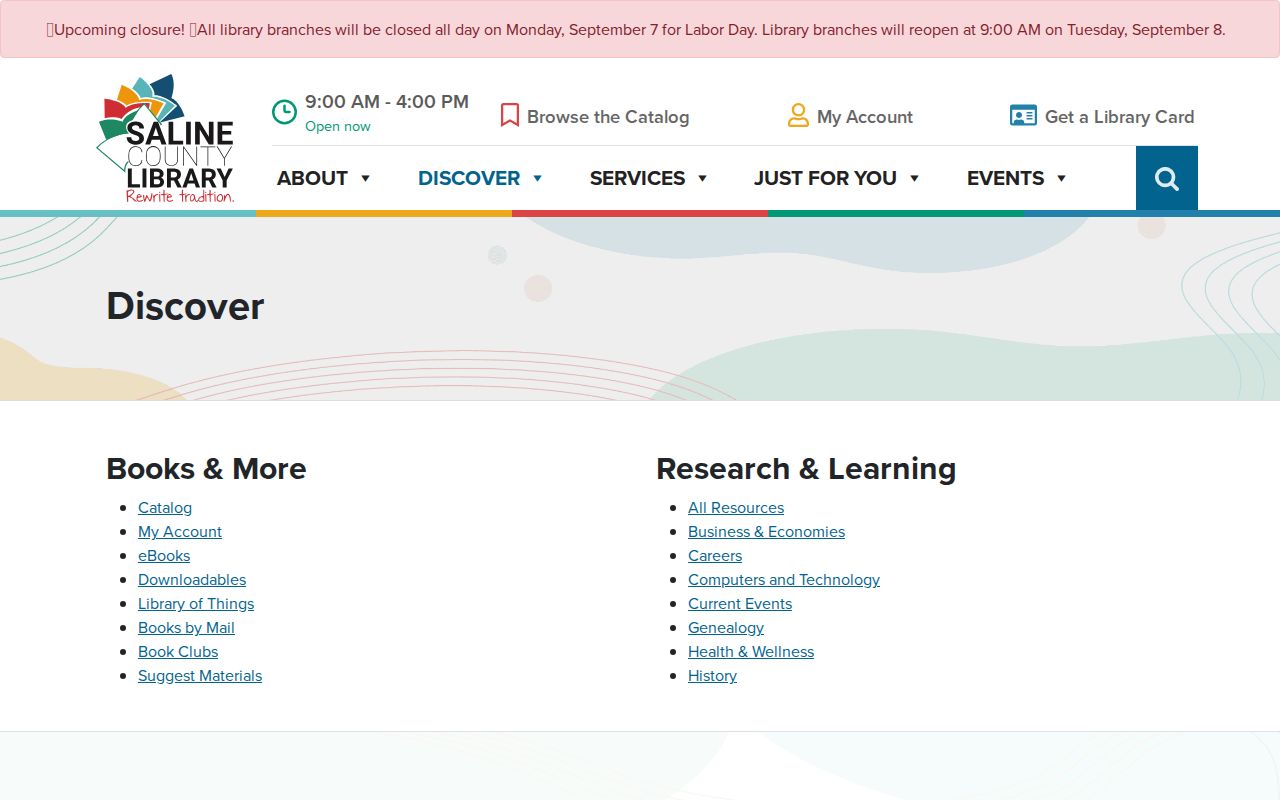Open the History link
1280x800 pixels.
712,676
